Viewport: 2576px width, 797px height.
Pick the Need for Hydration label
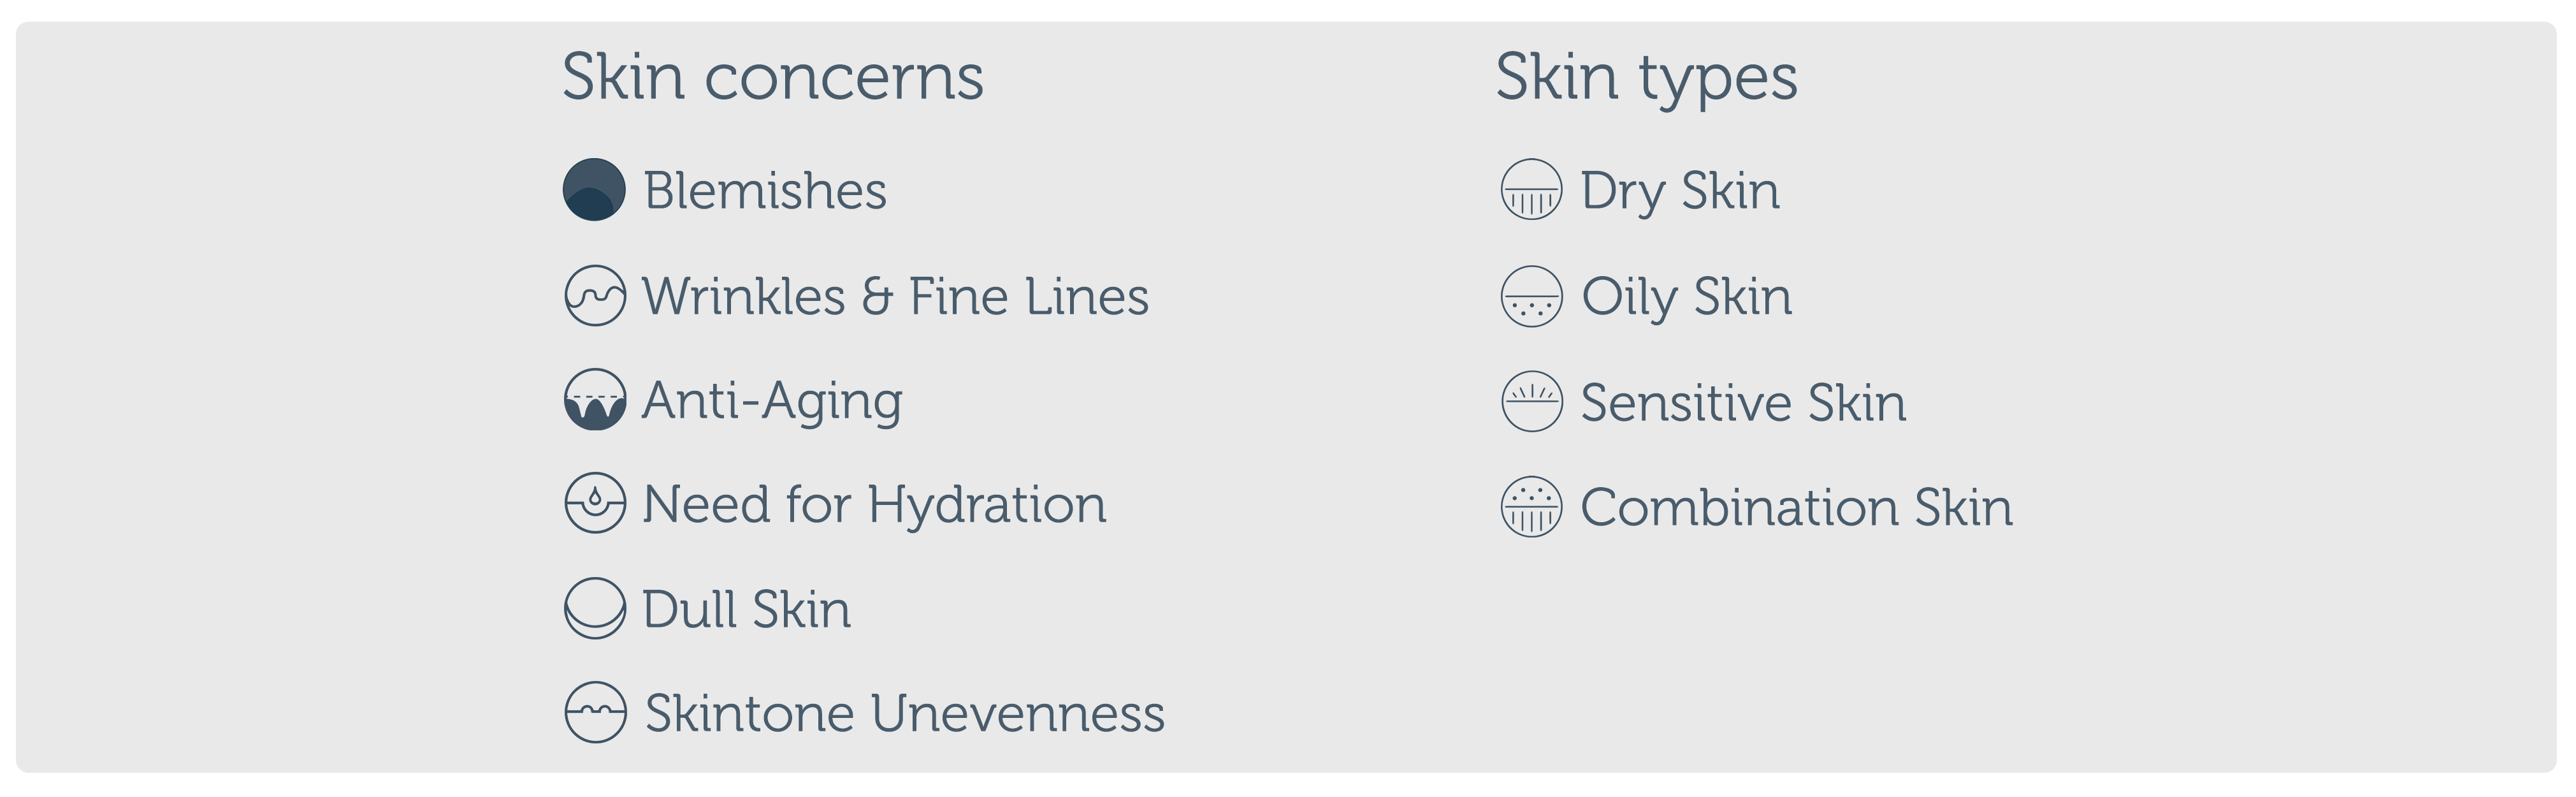(874, 504)
